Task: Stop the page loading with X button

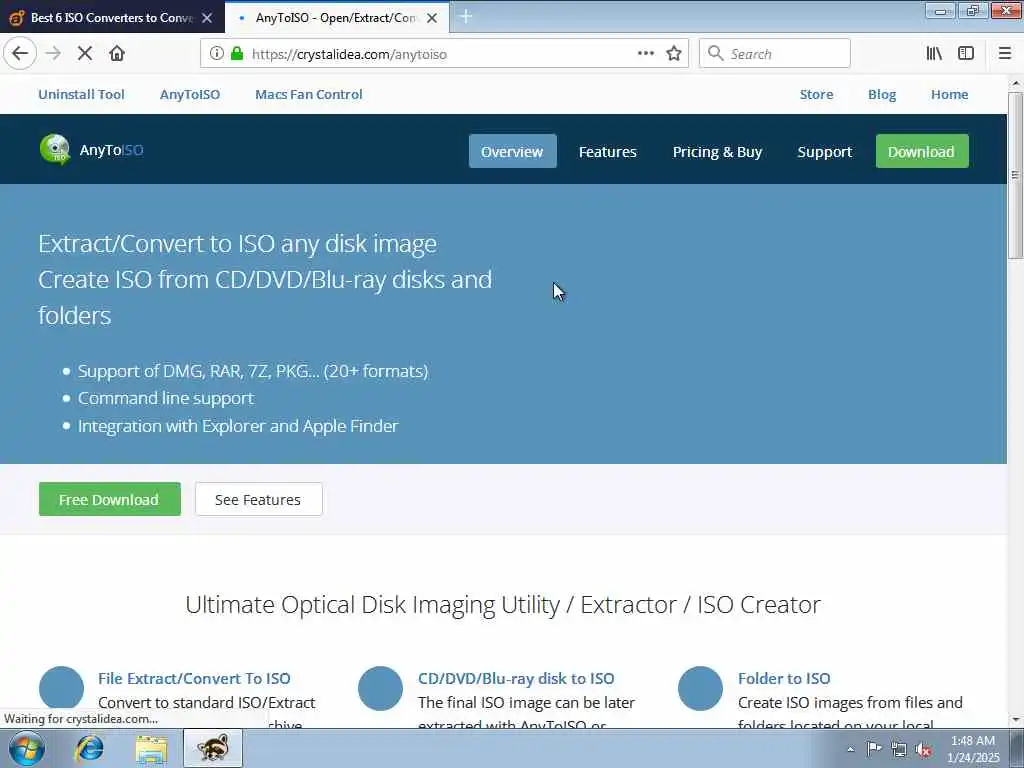Action: (85, 54)
